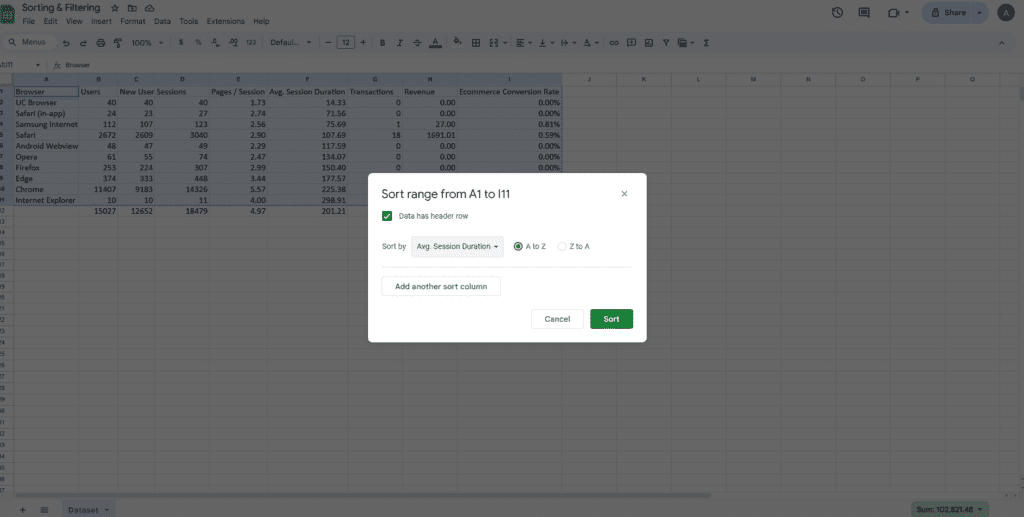Select the A to Z radio option
This screenshot has width=1024, height=517.
point(519,246)
